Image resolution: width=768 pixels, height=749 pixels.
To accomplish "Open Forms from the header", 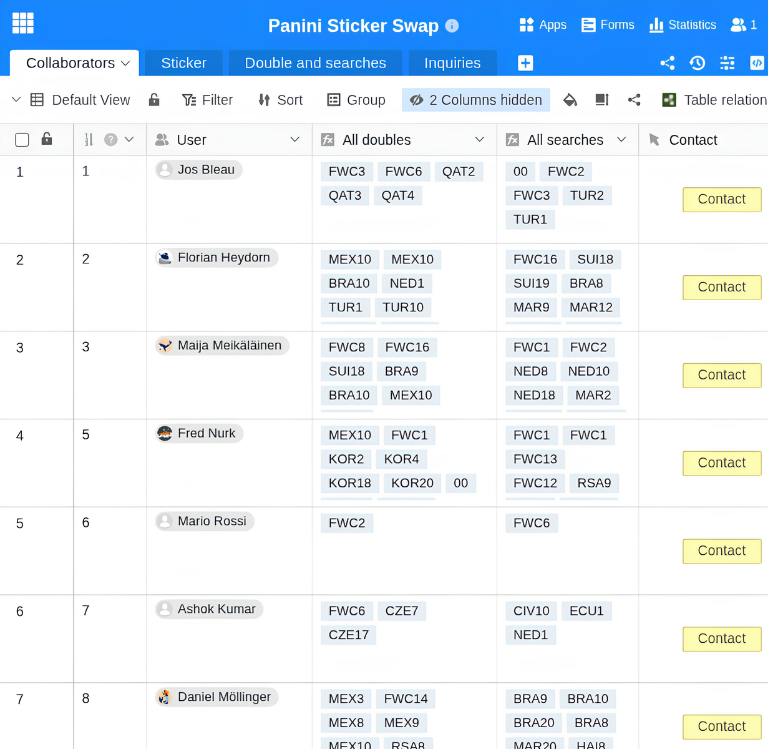I will pos(607,24).
